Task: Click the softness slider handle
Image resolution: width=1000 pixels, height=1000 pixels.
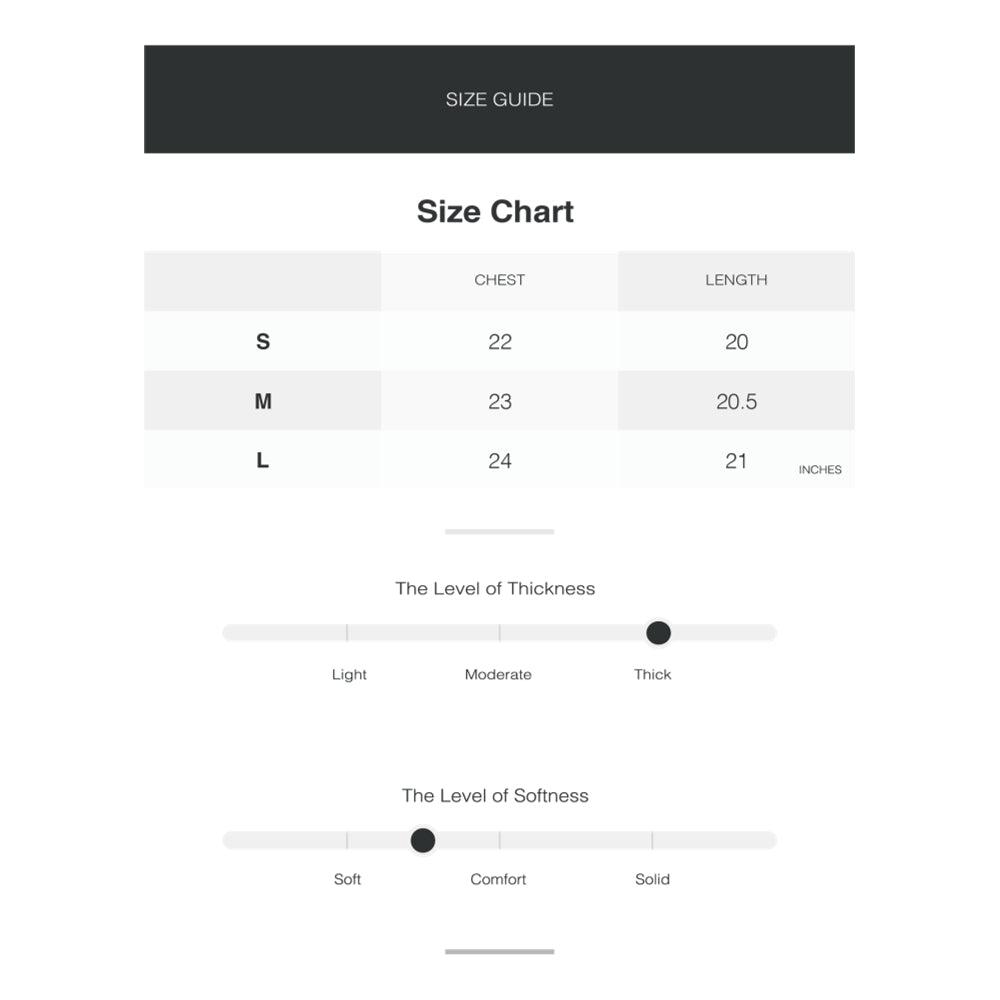Action: (x=423, y=840)
